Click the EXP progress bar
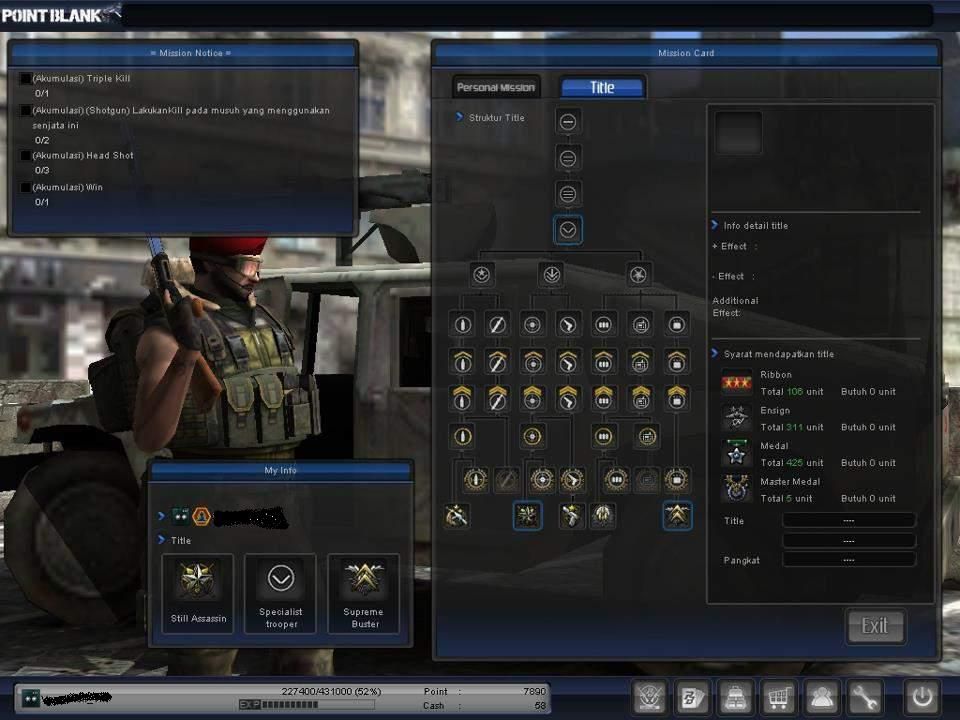 pos(307,705)
